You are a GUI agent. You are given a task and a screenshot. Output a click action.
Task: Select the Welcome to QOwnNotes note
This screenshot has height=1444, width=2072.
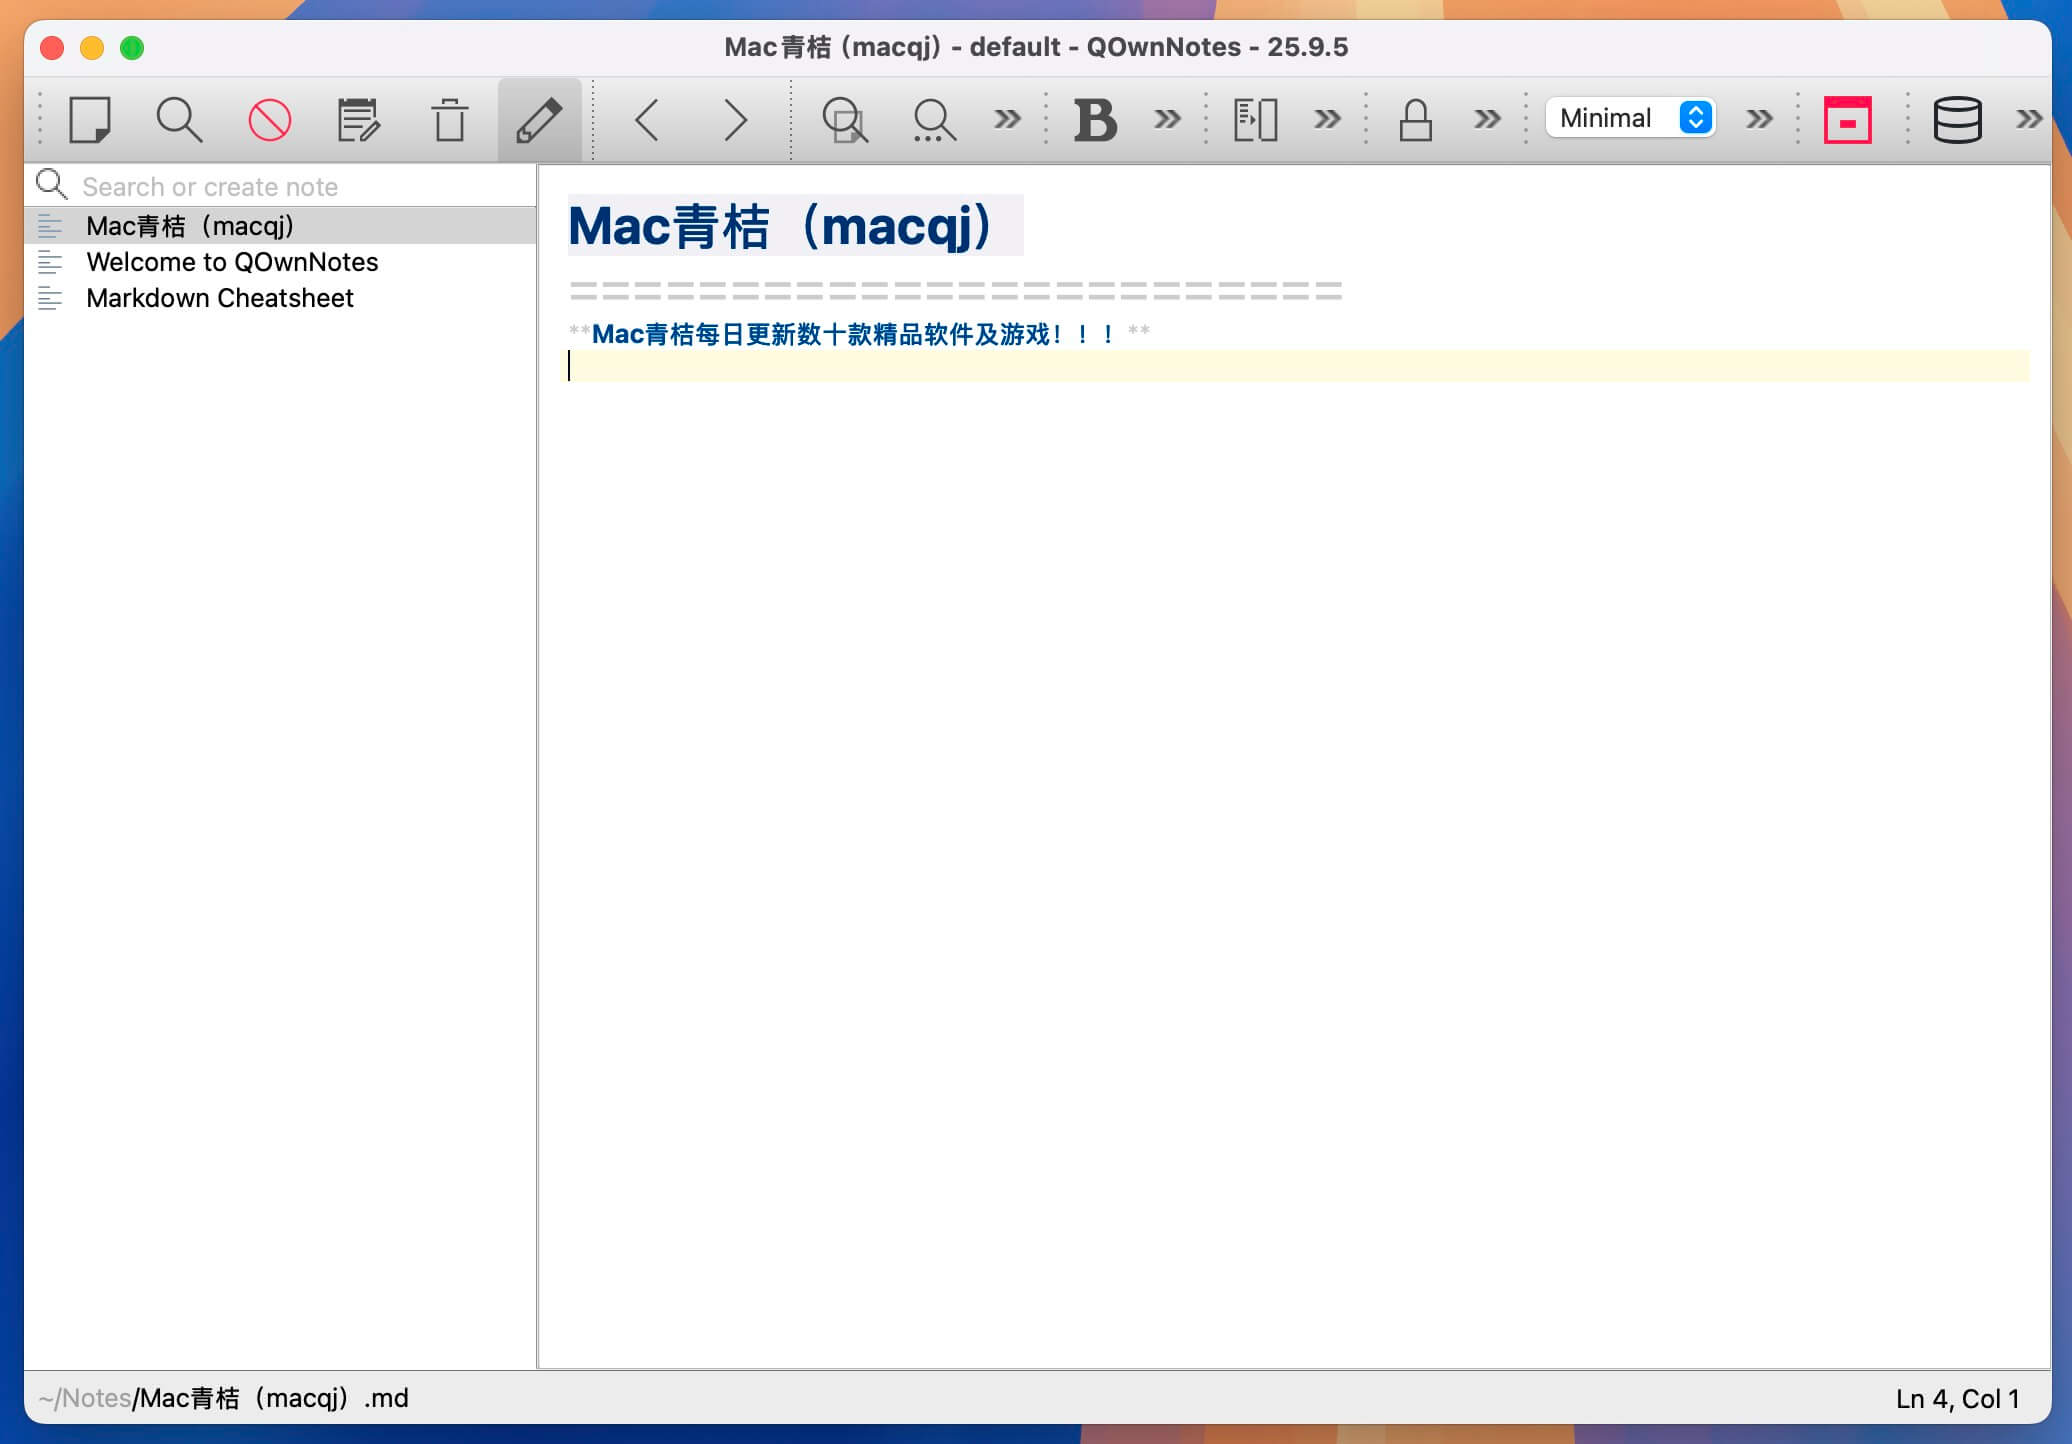coord(233,262)
